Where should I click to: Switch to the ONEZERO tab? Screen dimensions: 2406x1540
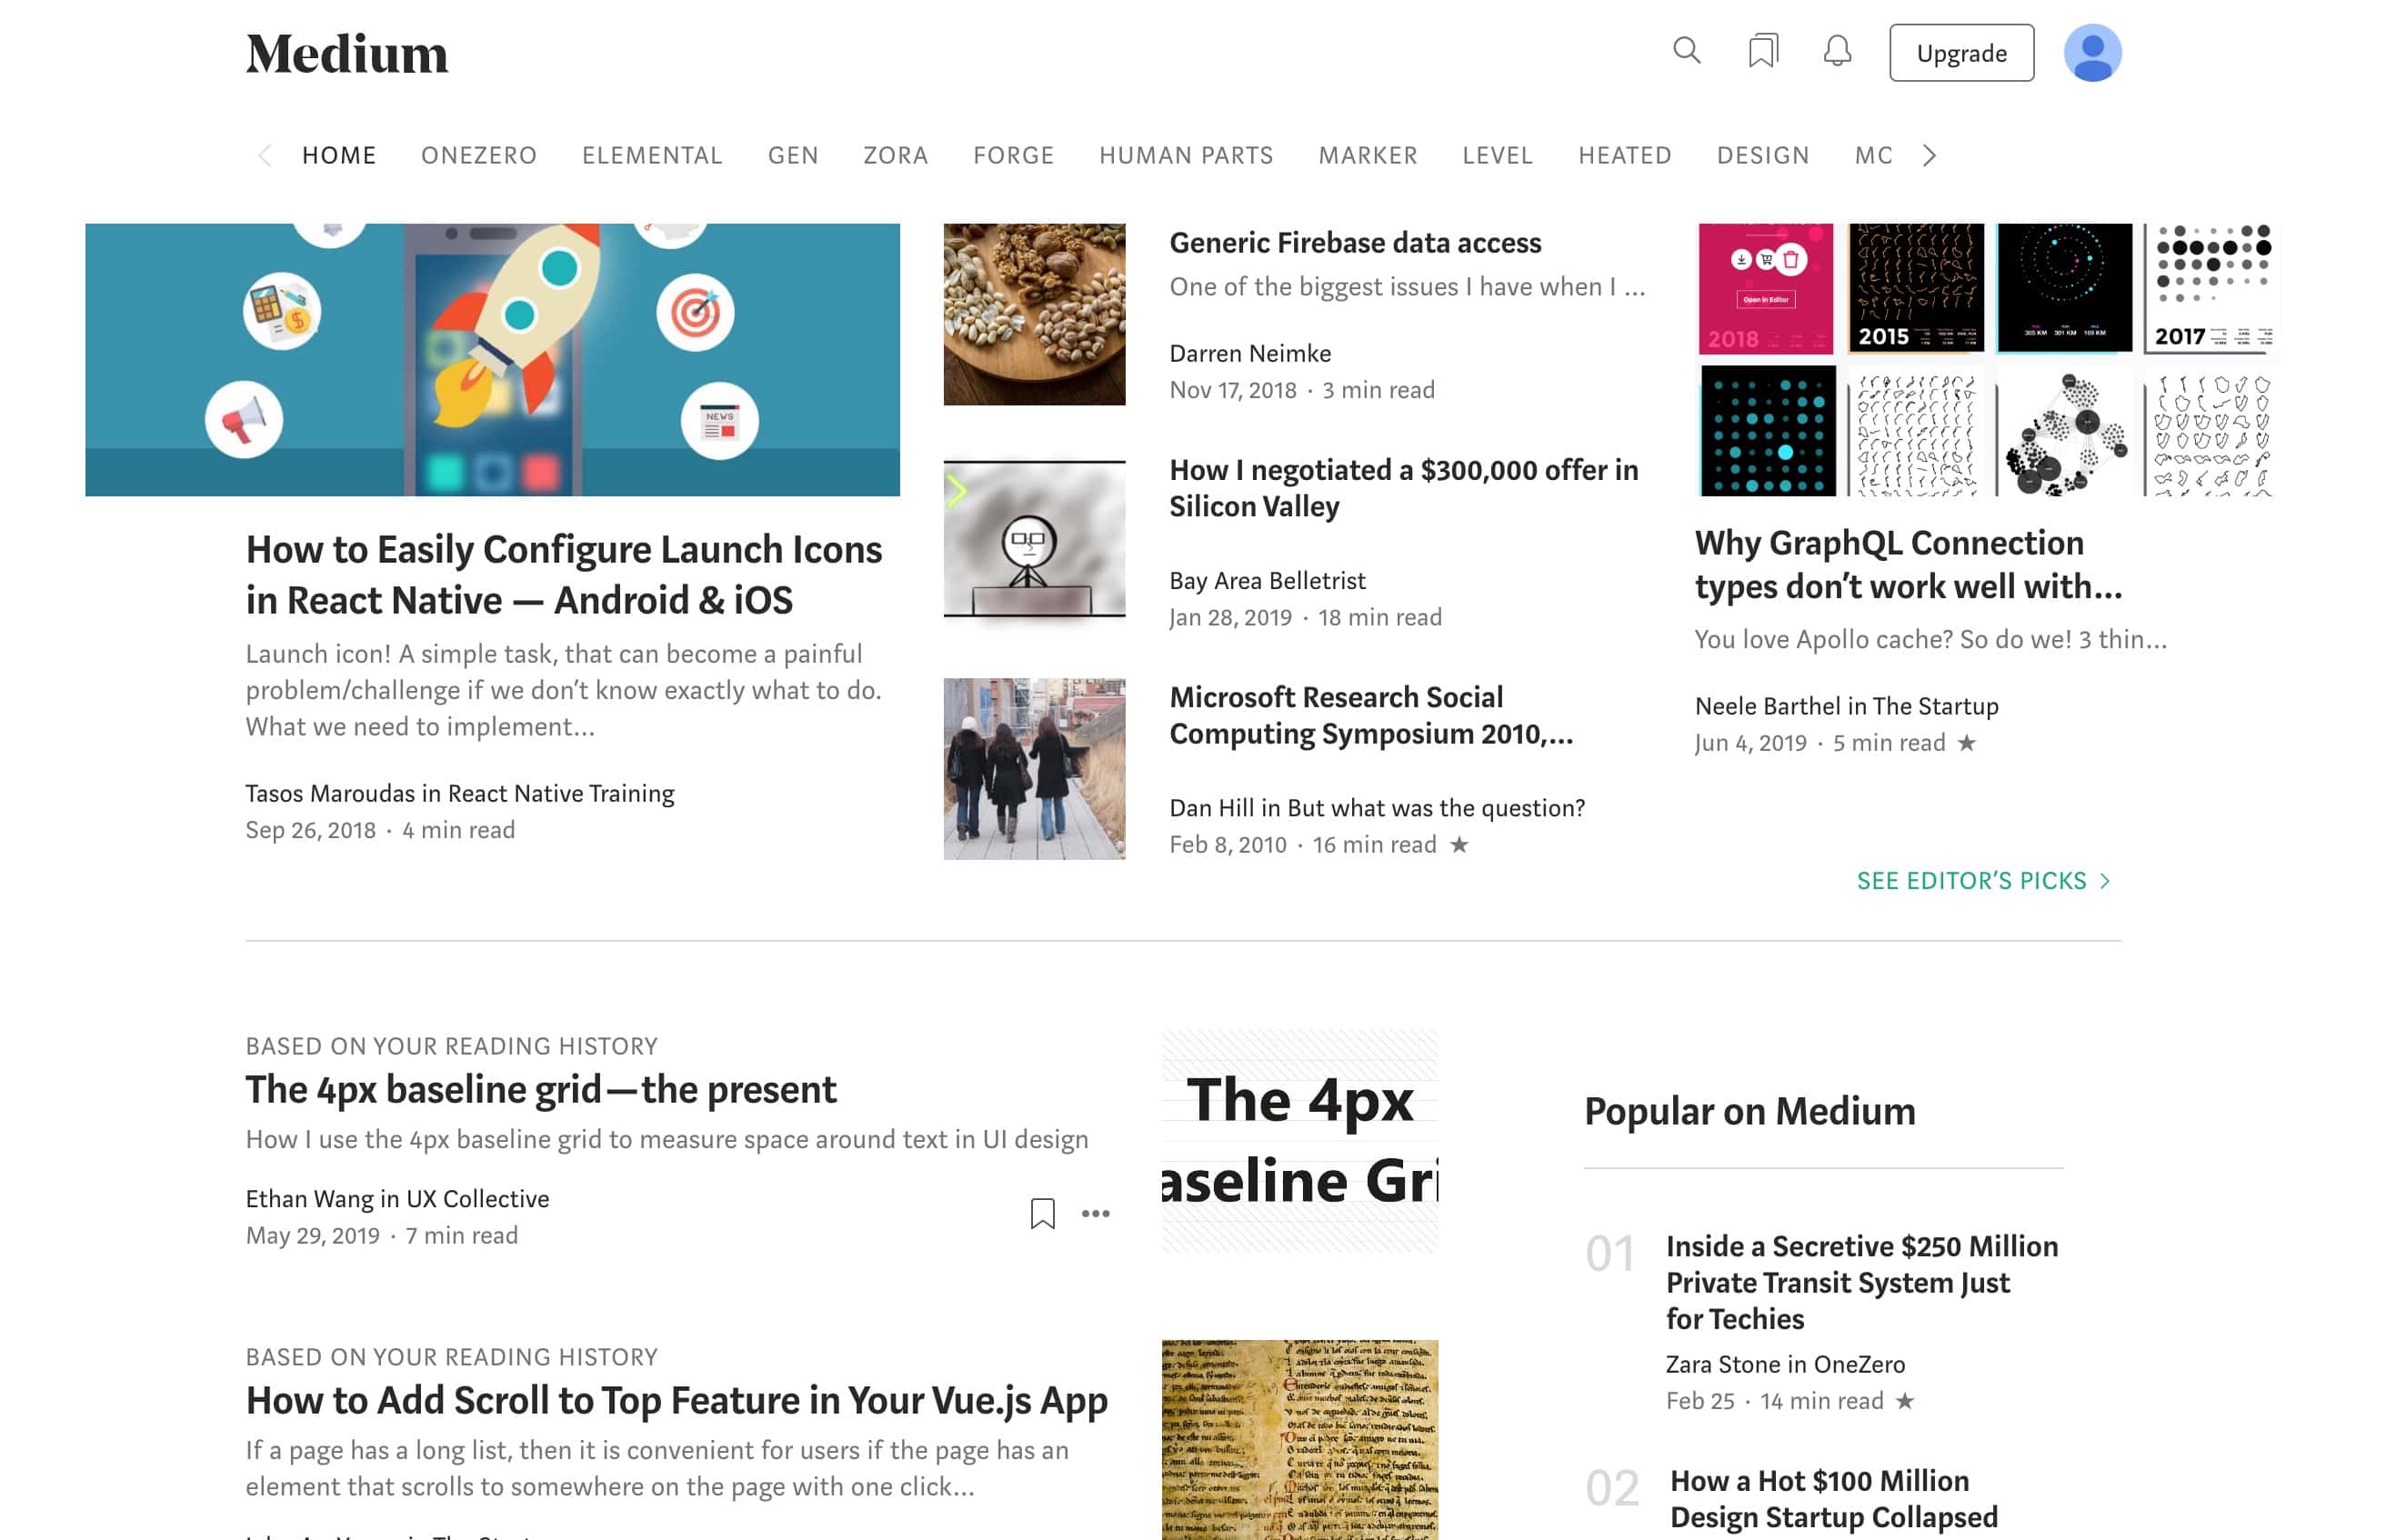479,155
